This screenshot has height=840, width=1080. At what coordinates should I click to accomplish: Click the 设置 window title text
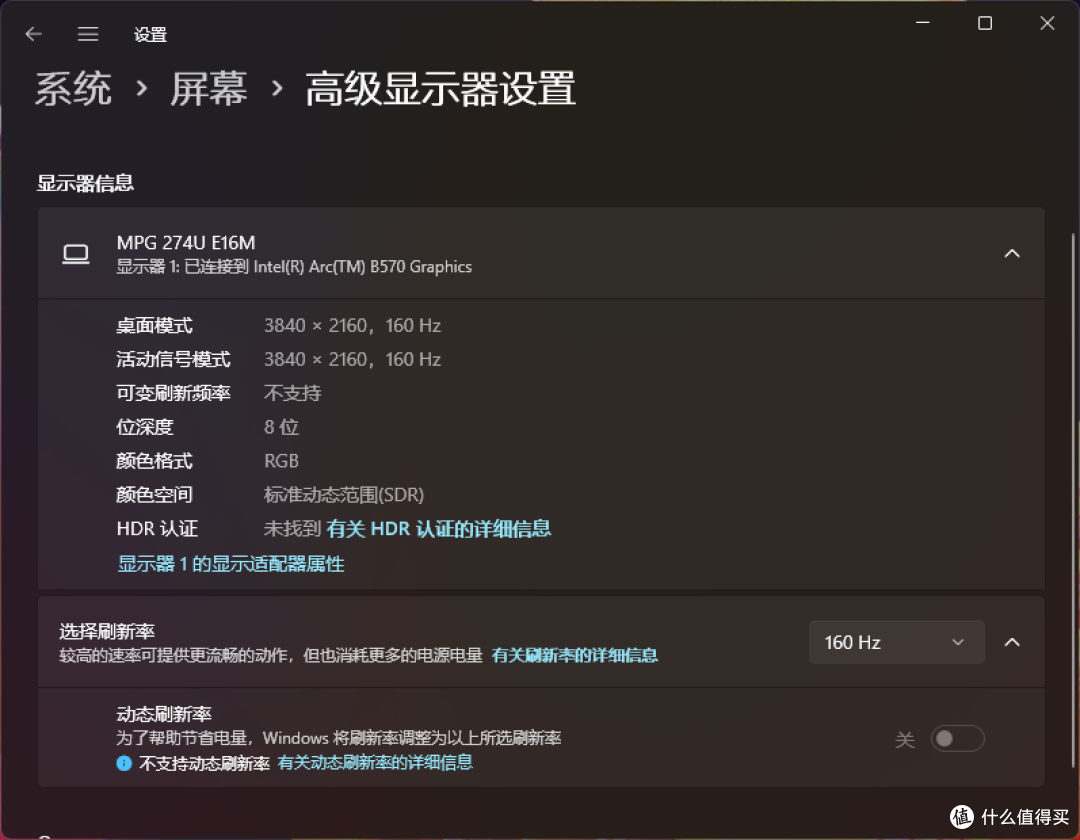coord(150,34)
